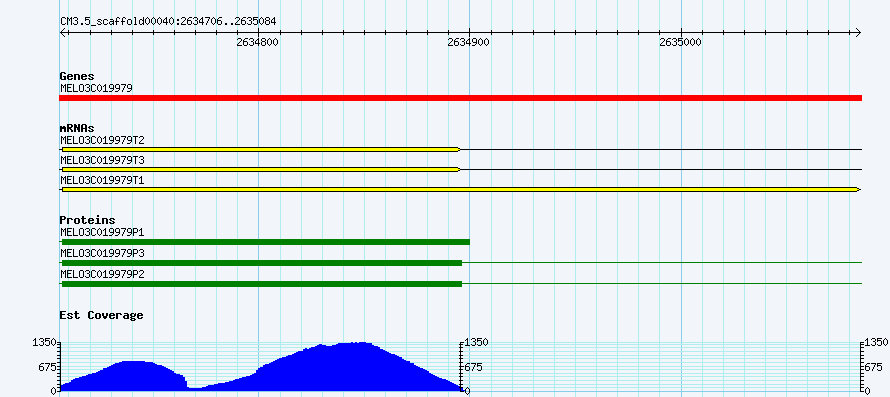The height and width of the screenshot is (397, 890).
Task: Click the 2635000 ruler position label
Action: pos(681,42)
